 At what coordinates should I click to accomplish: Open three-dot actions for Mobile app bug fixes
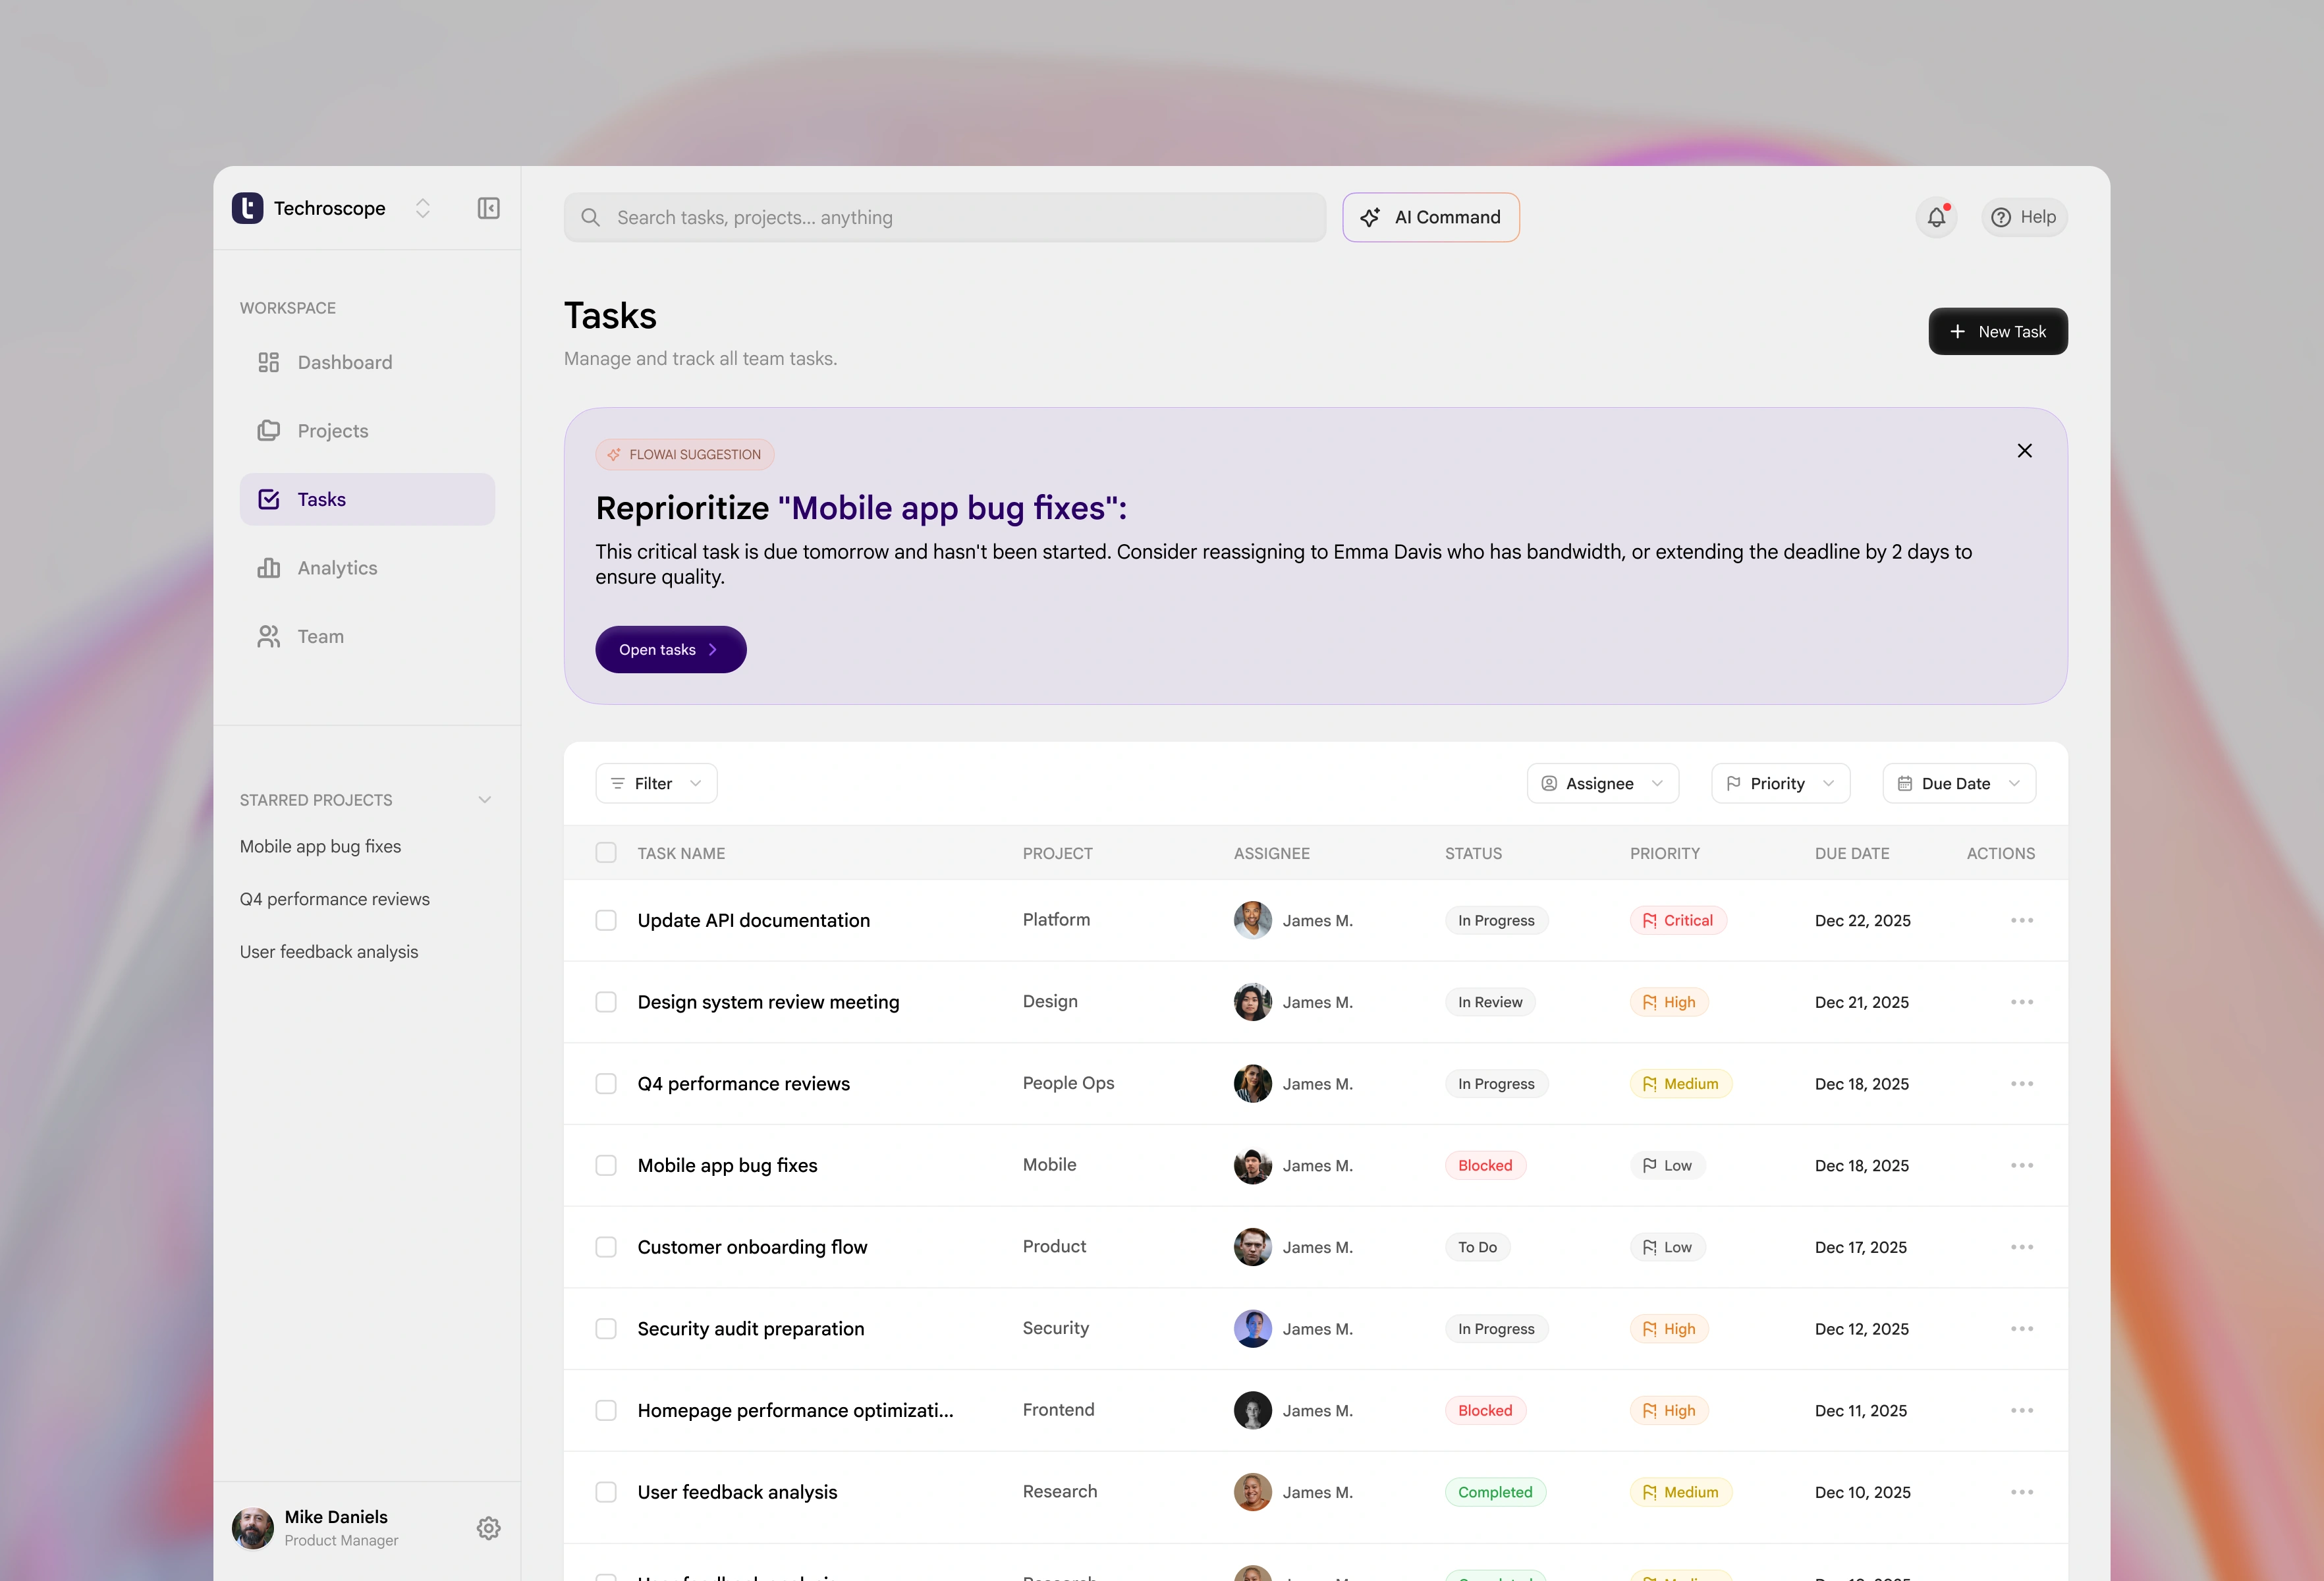[x=2021, y=1165]
